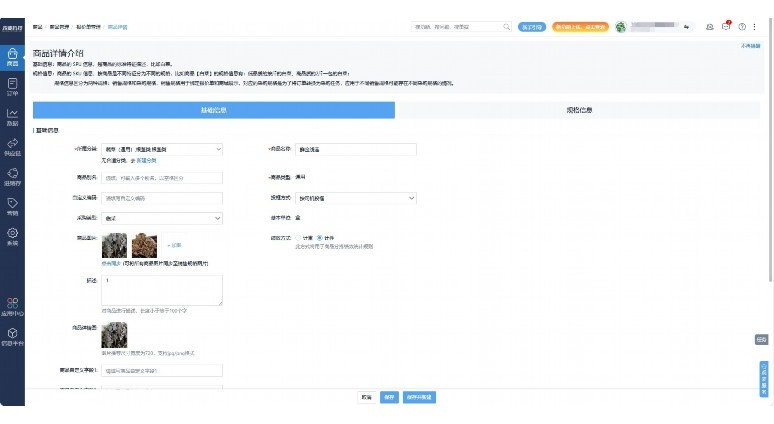Click the page vertical scrollbar on right
The height and width of the screenshot is (424, 774).
coord(770,148)
